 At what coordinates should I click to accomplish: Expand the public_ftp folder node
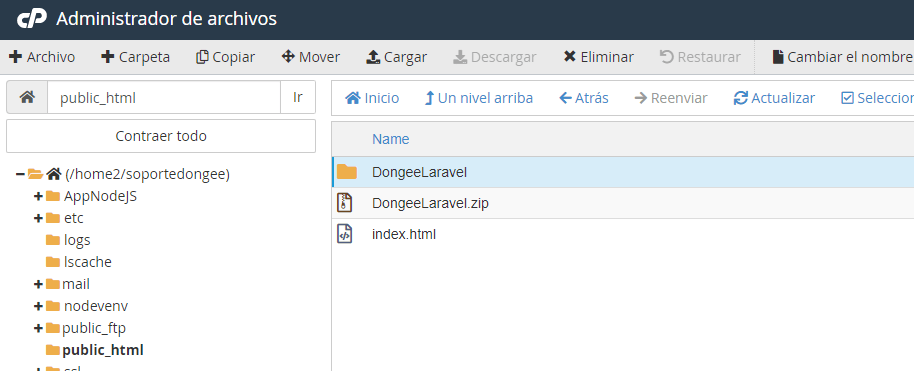(x=38, y=328)
